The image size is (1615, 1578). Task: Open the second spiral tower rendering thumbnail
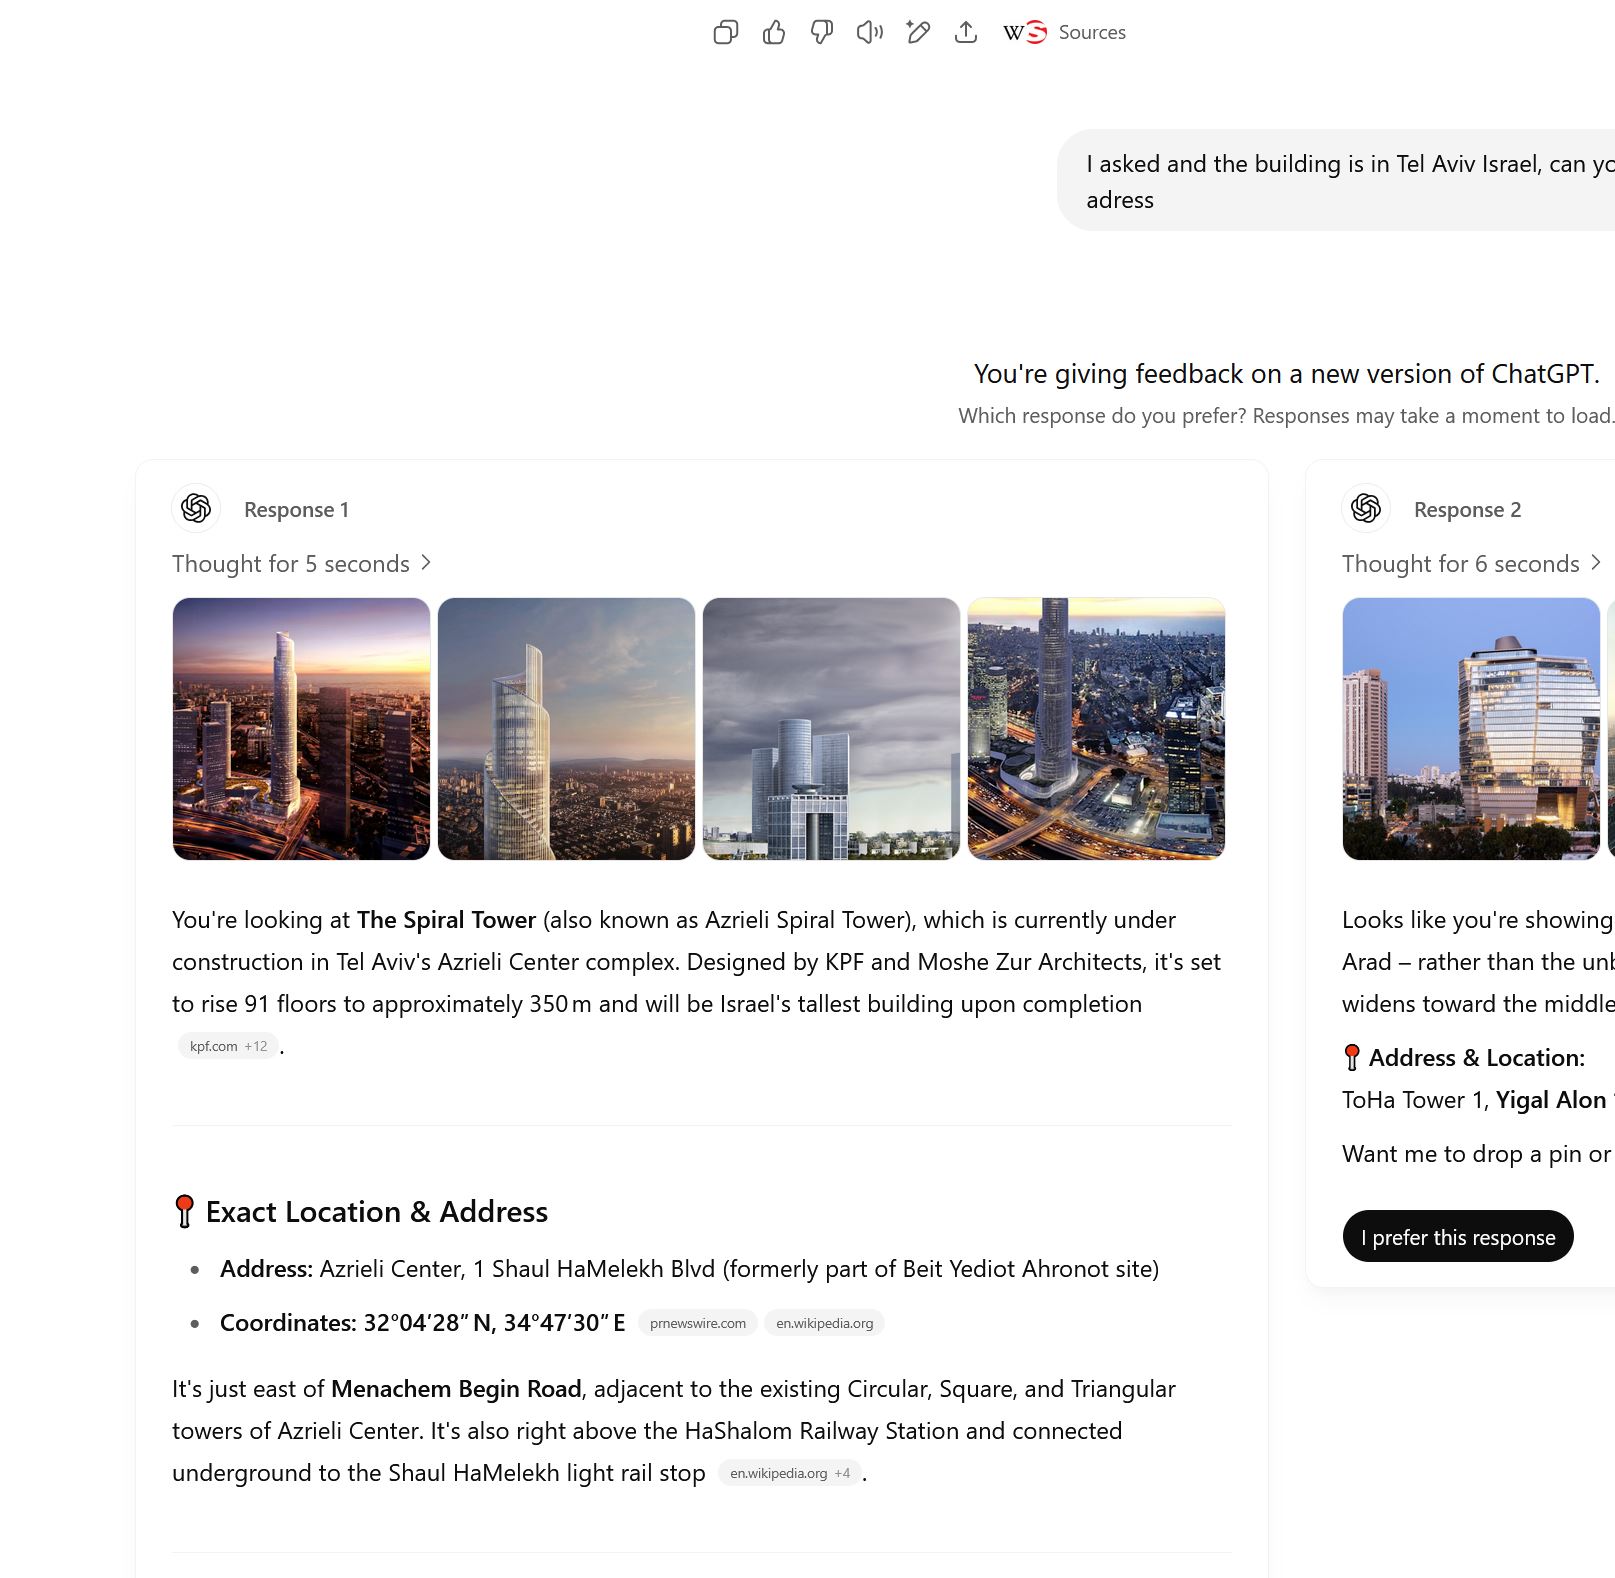[x=566, y=729]
